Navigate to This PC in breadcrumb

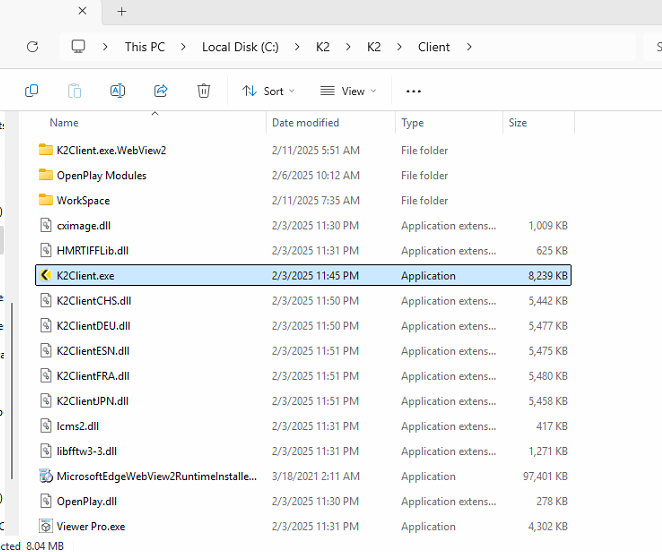[145, 47]
